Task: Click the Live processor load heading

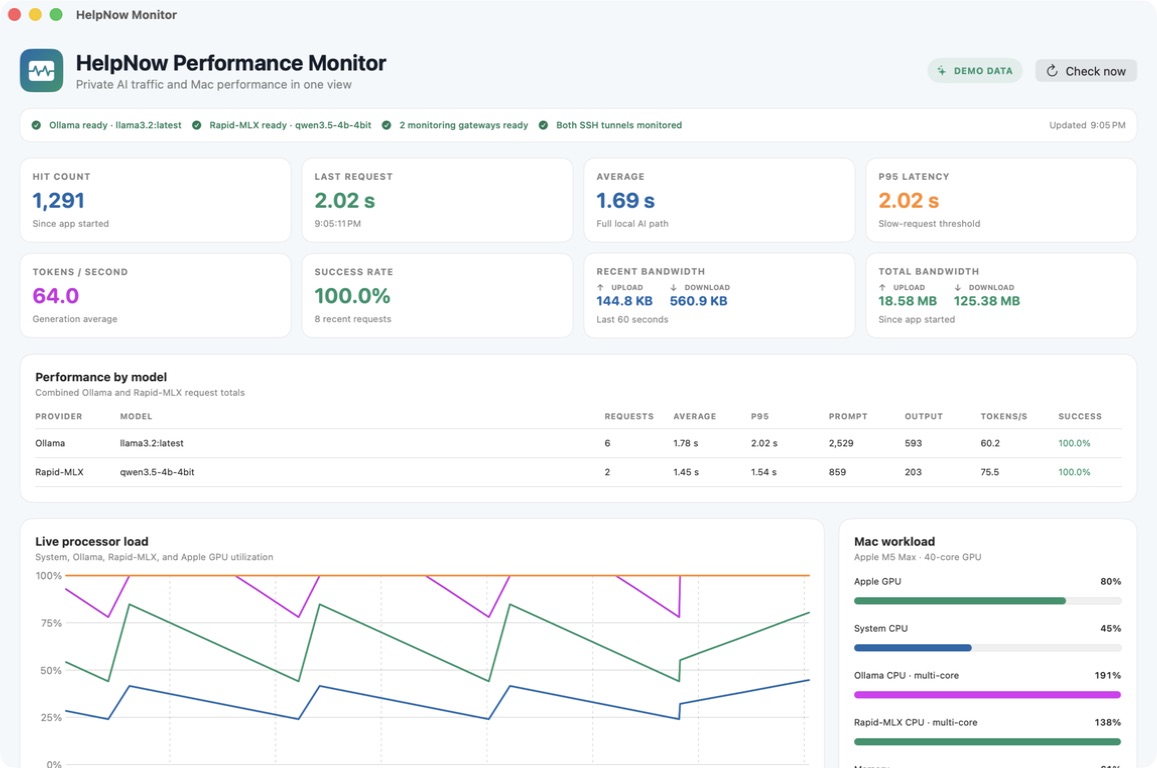Action: click(x=91, y=542)
